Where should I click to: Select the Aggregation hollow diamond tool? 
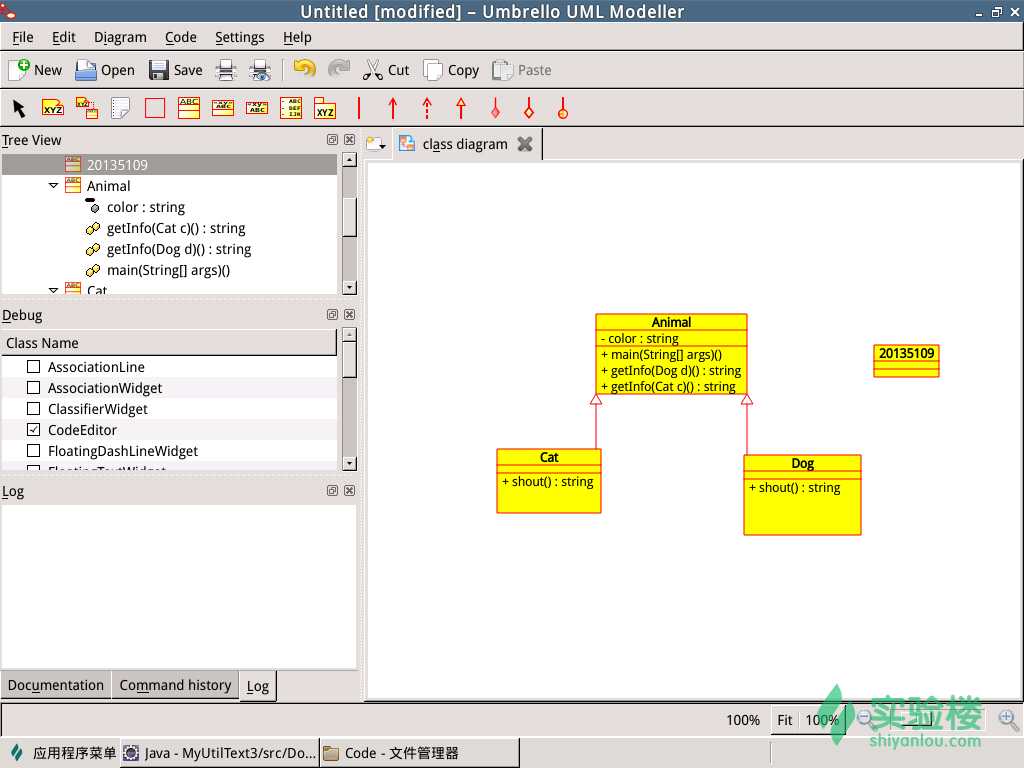point(529,108)
